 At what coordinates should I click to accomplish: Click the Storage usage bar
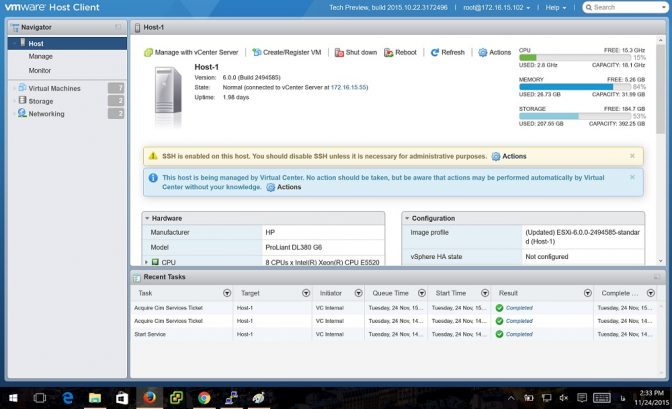coord(575,116)
